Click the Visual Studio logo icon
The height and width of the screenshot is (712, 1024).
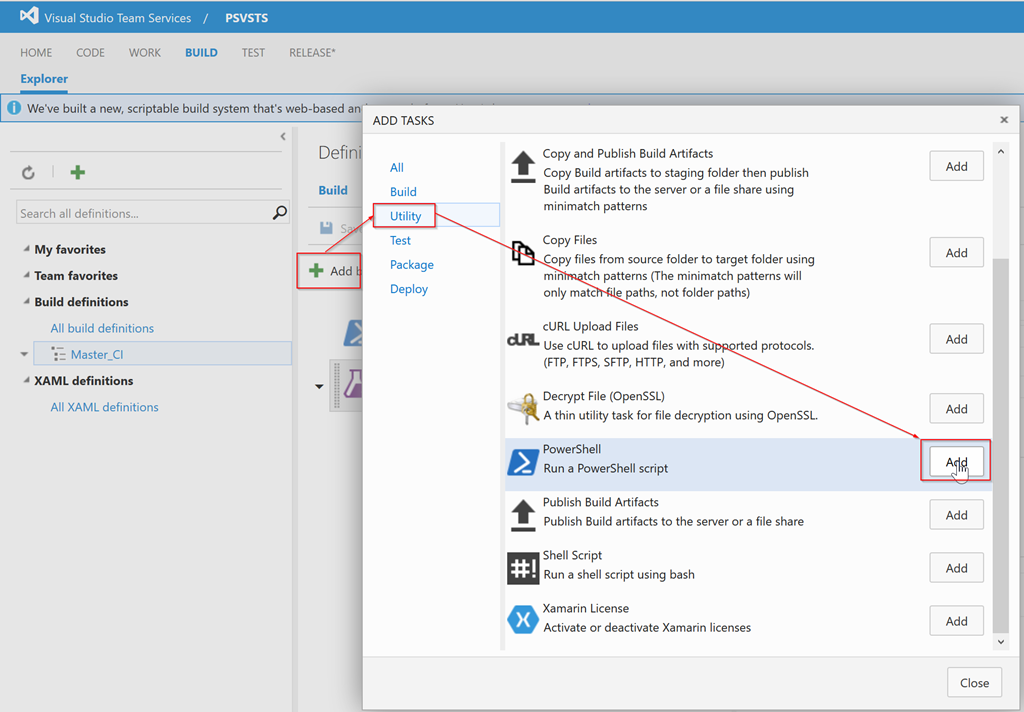(29, 17)
